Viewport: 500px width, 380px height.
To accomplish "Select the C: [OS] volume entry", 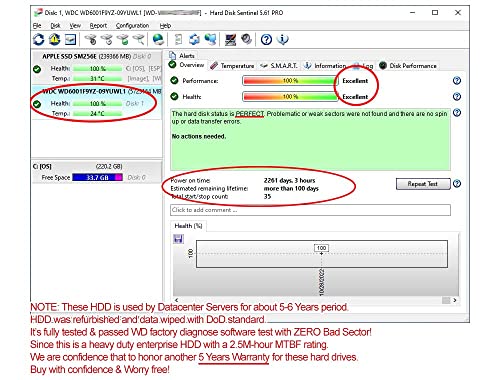I will click(96, 172).
